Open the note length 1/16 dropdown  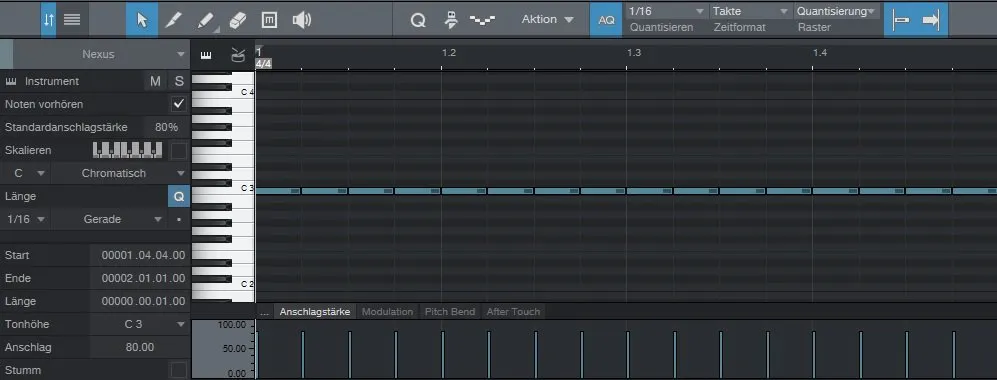25,219
